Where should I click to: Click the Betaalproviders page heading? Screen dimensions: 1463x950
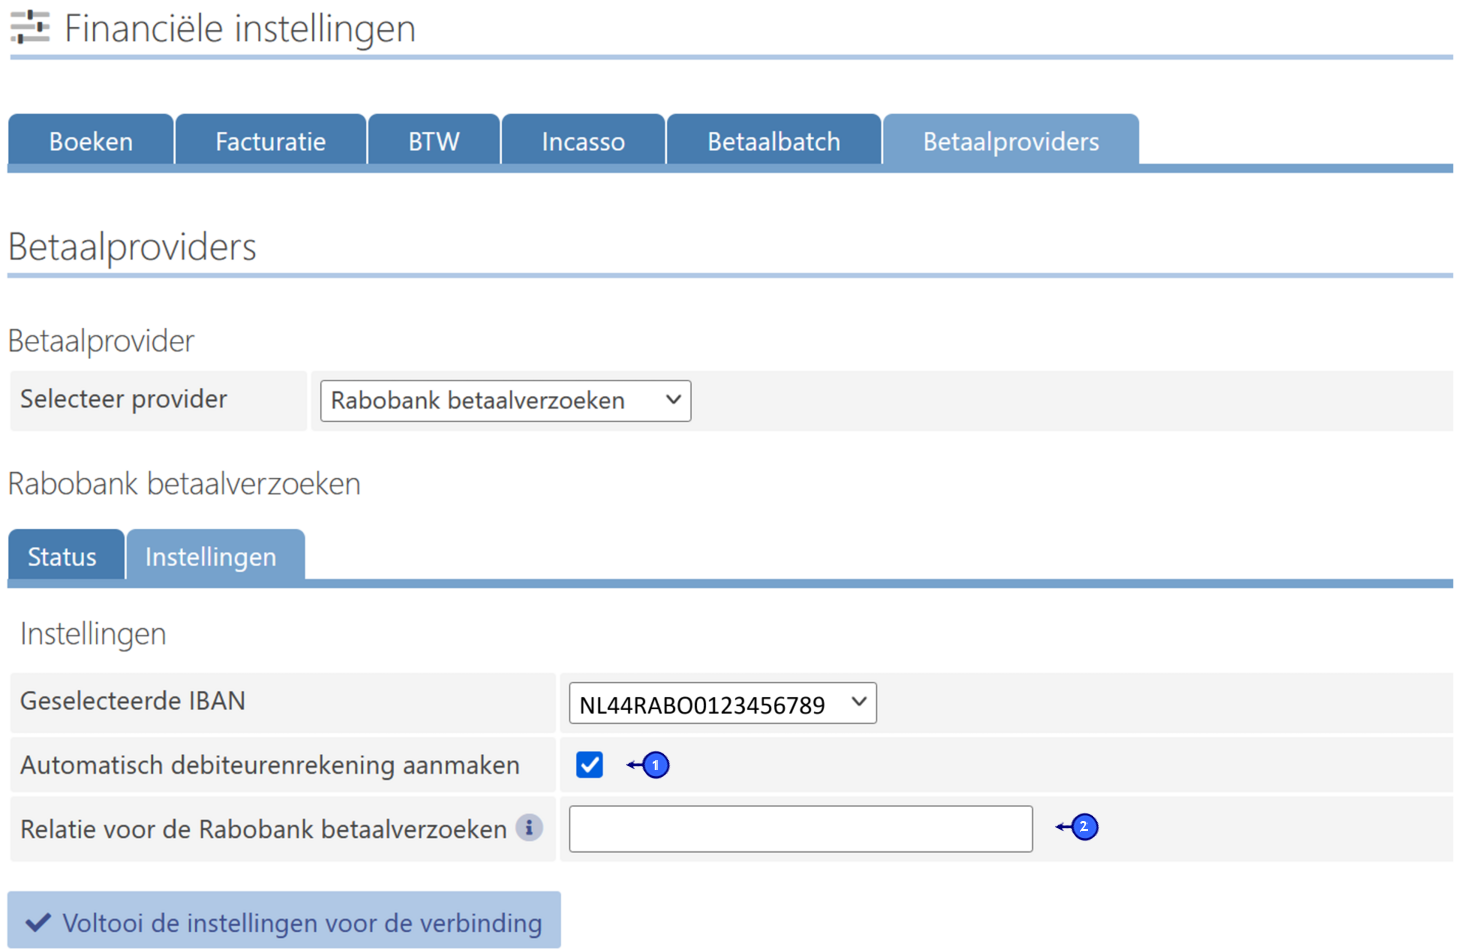tap(132, 247)
